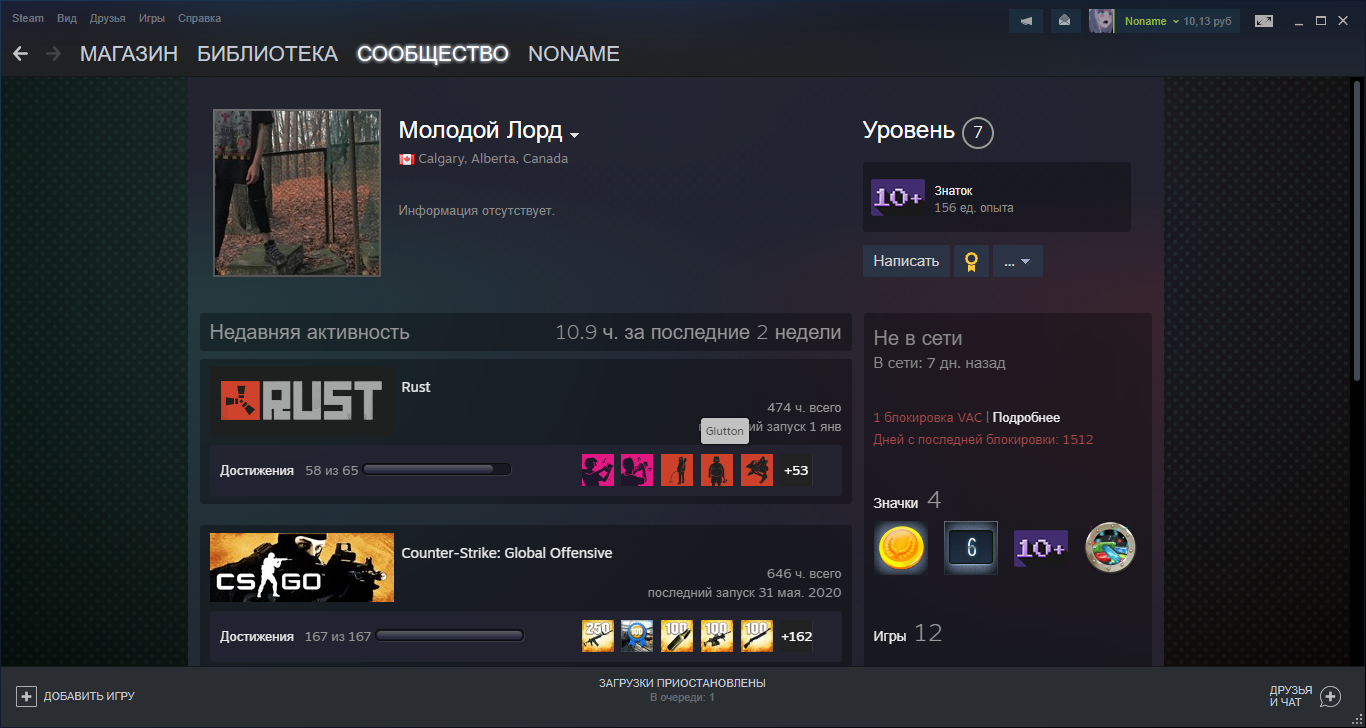Go back with the left arrow
Viewport: 1366px width, 728px height.
tap(20, 54)
